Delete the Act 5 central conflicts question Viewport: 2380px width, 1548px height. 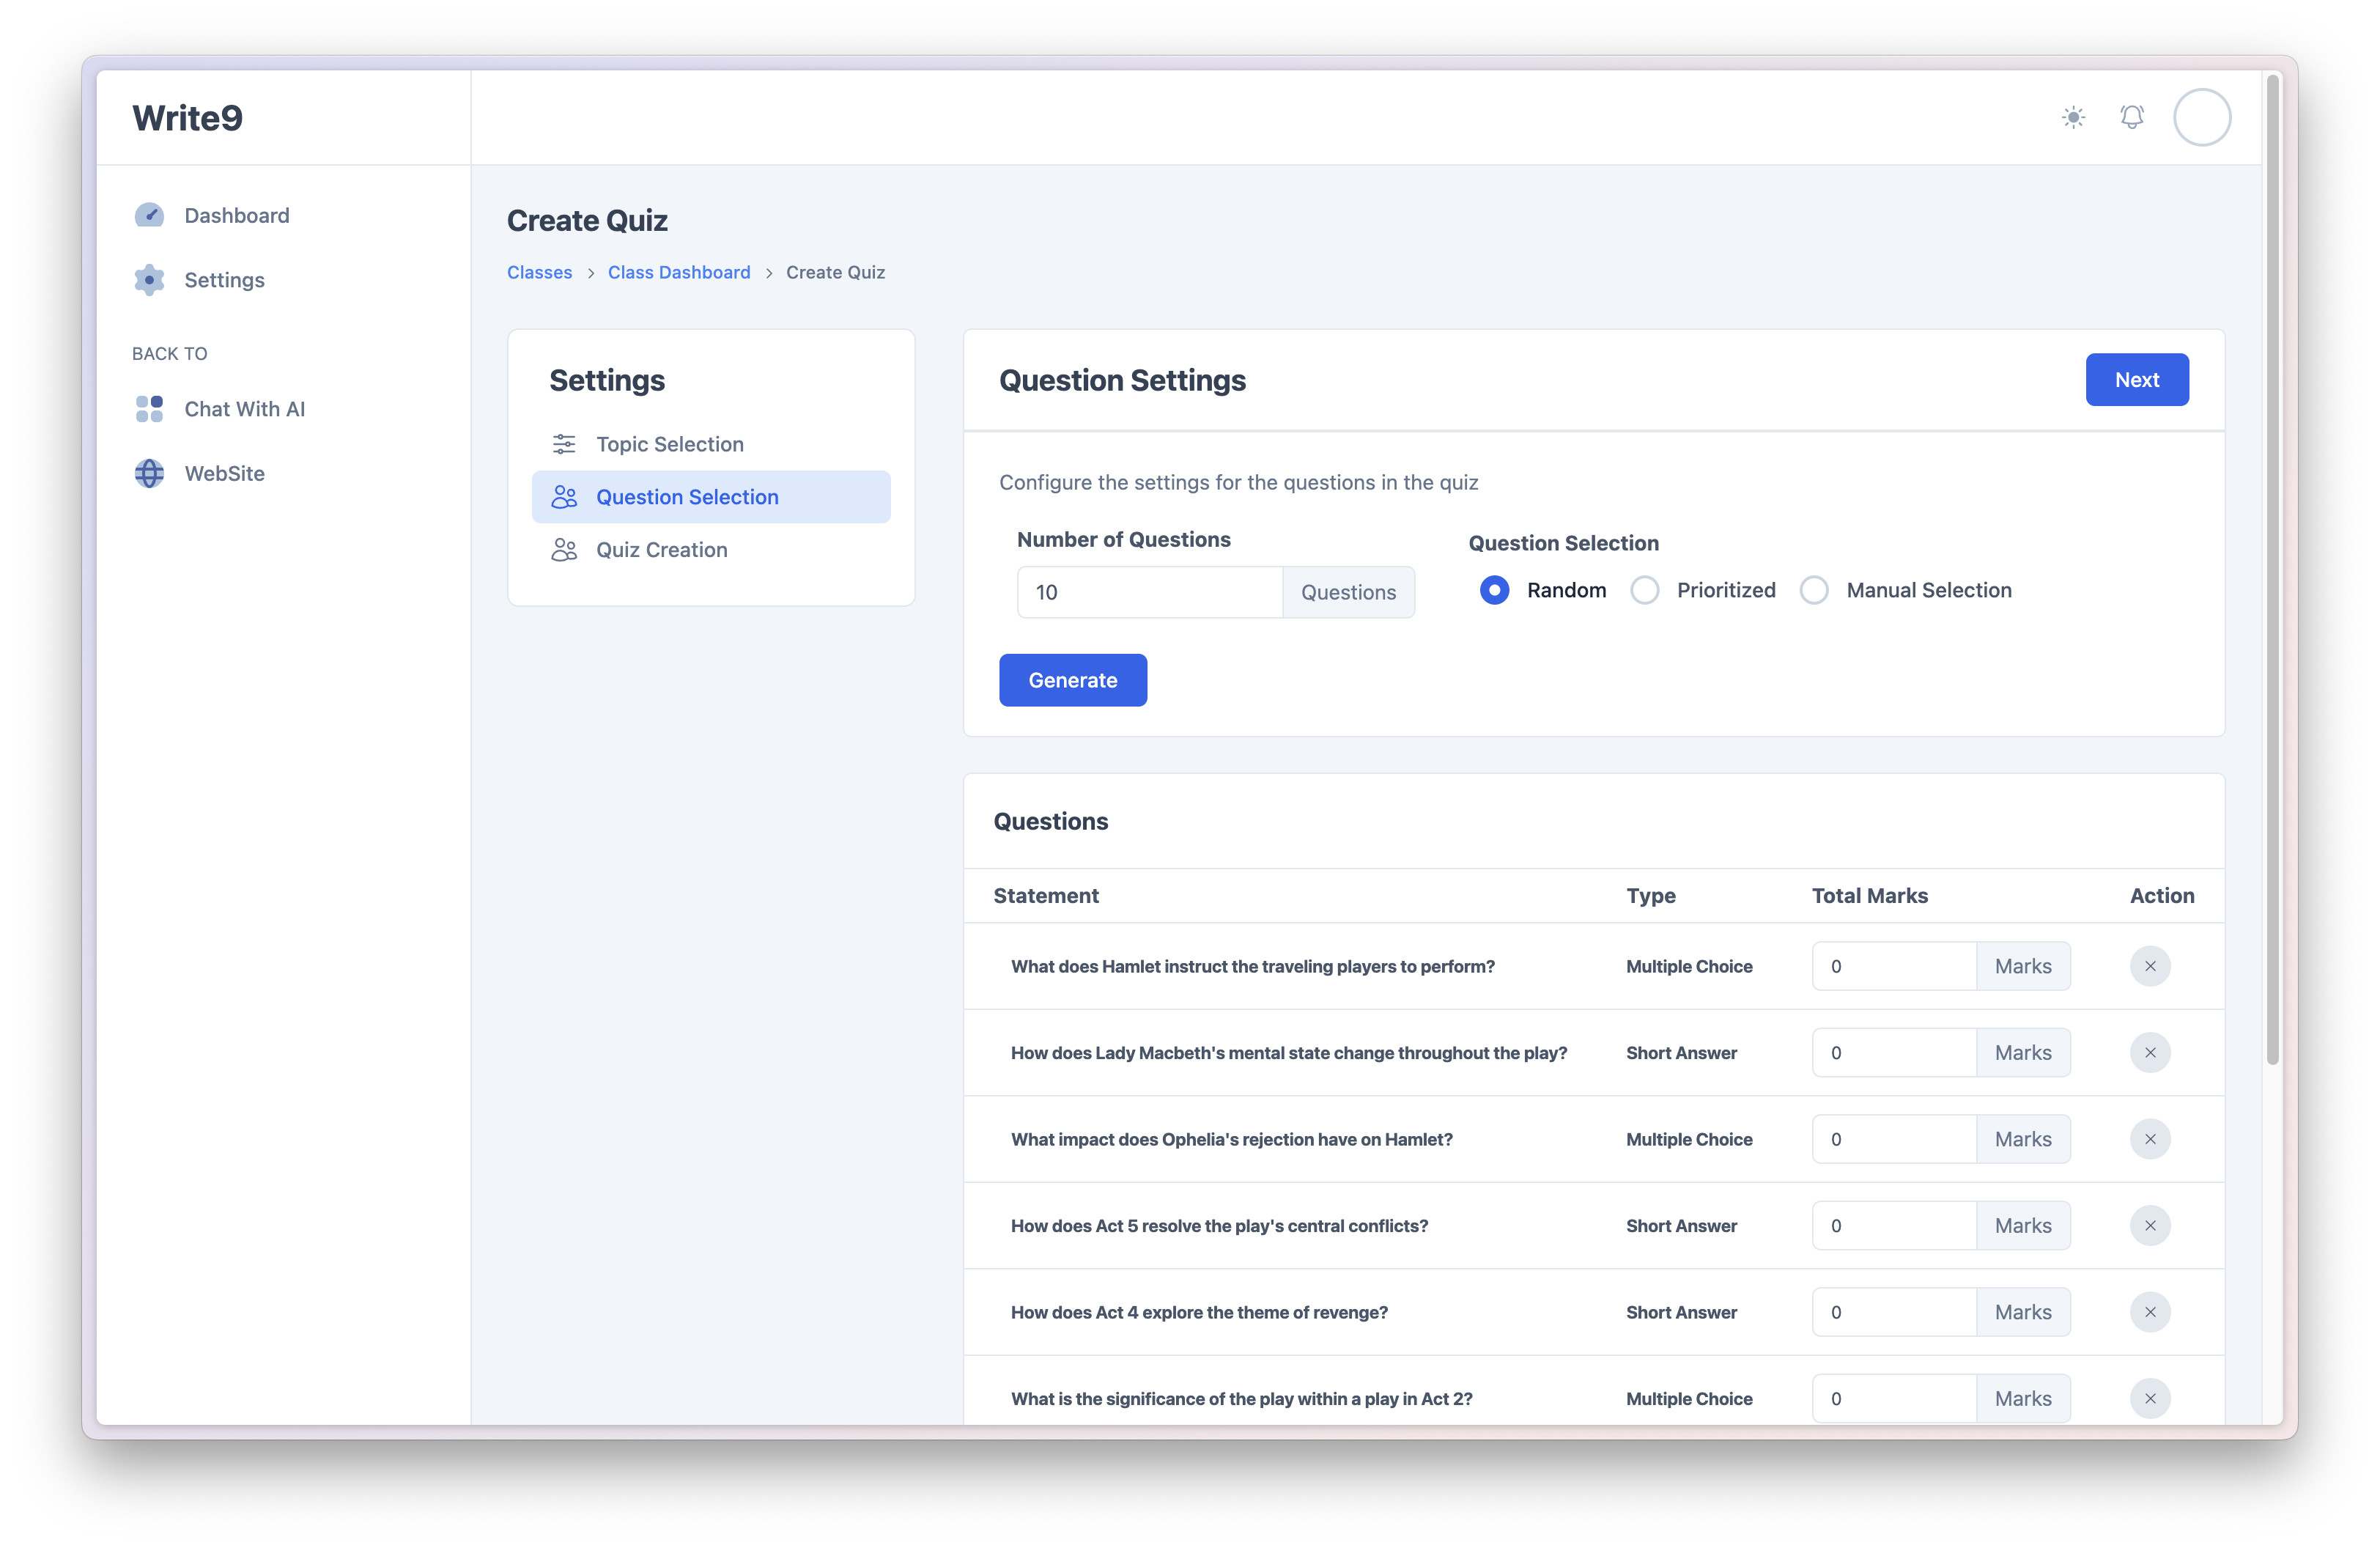coord(2149,1226)
